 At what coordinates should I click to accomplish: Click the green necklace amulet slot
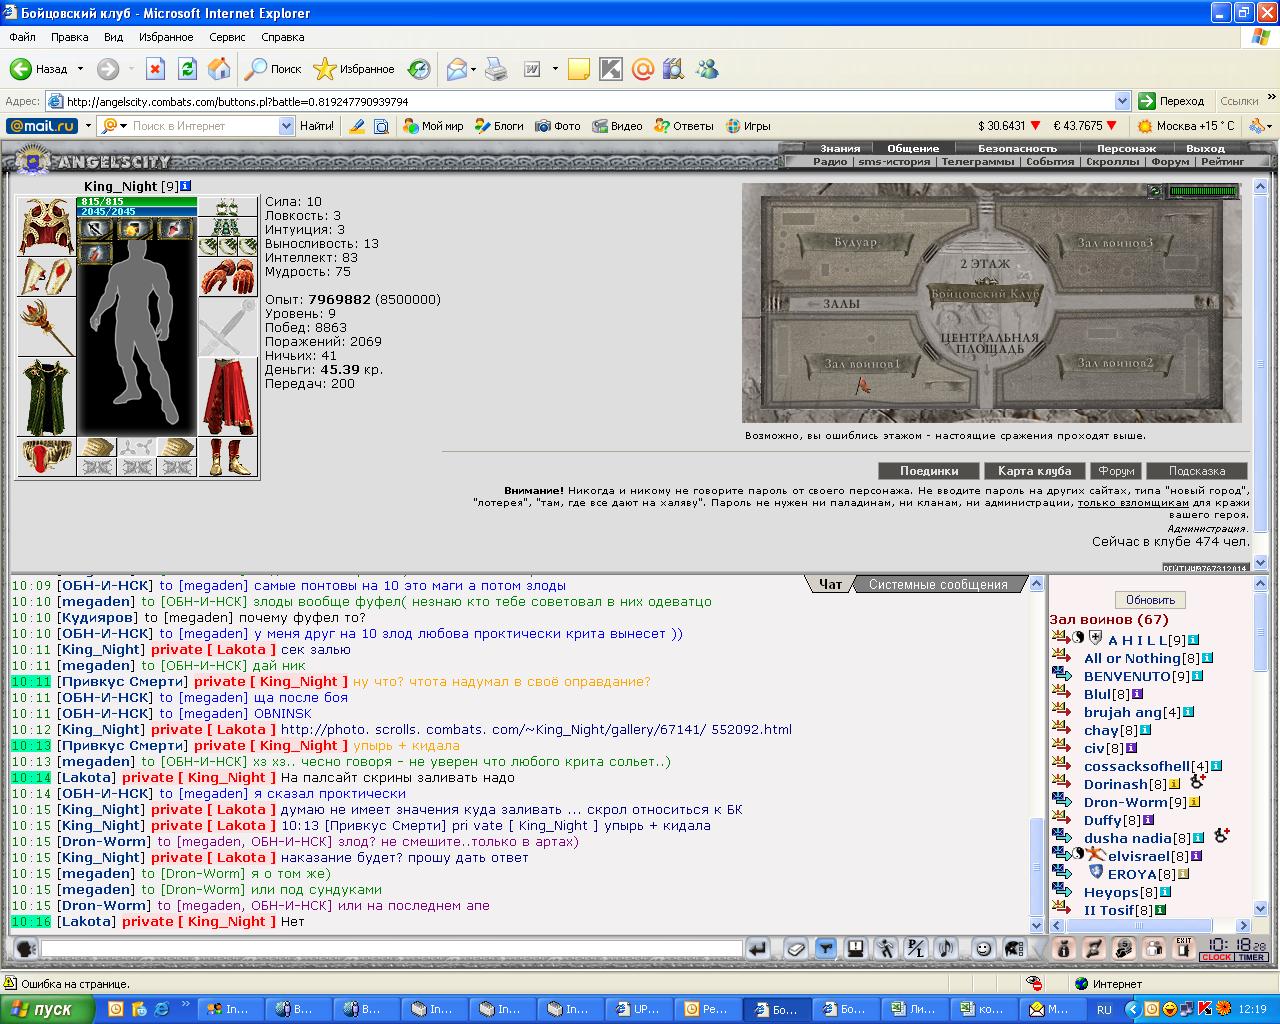click(228, 227)
